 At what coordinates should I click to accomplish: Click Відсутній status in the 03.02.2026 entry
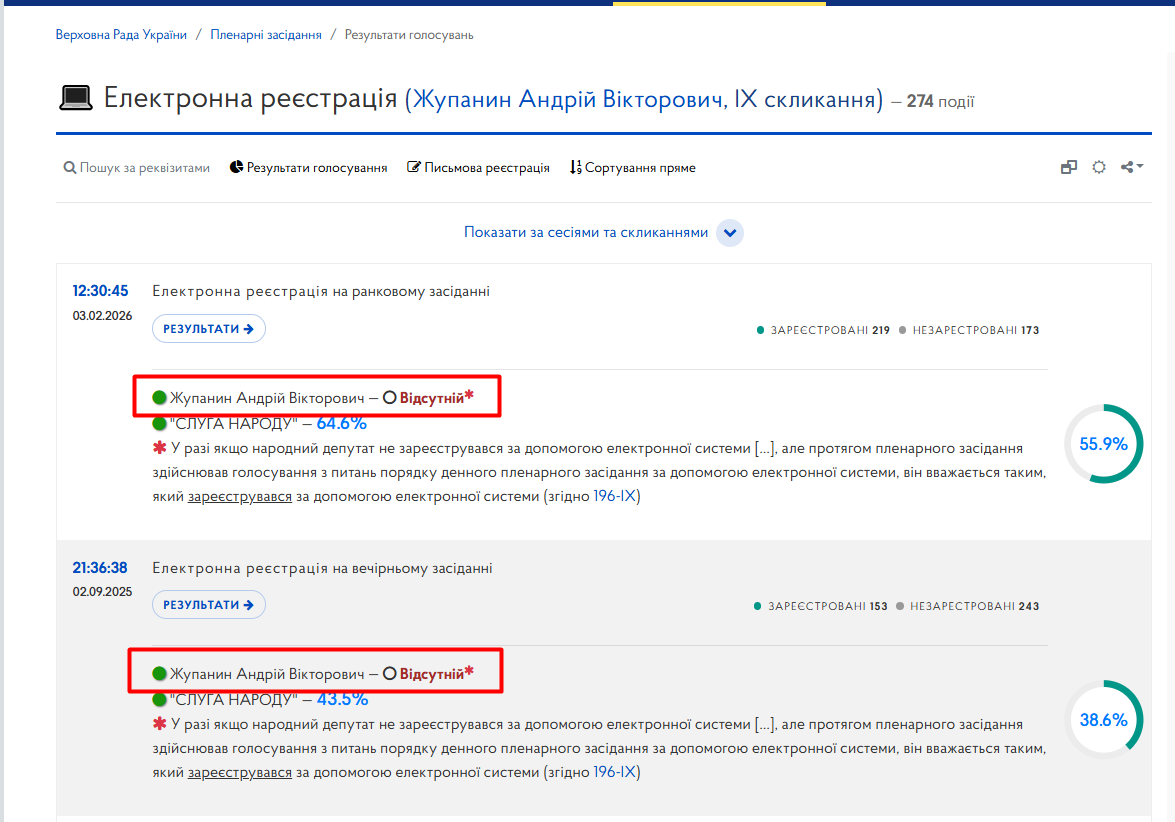(x=432, y=398)
